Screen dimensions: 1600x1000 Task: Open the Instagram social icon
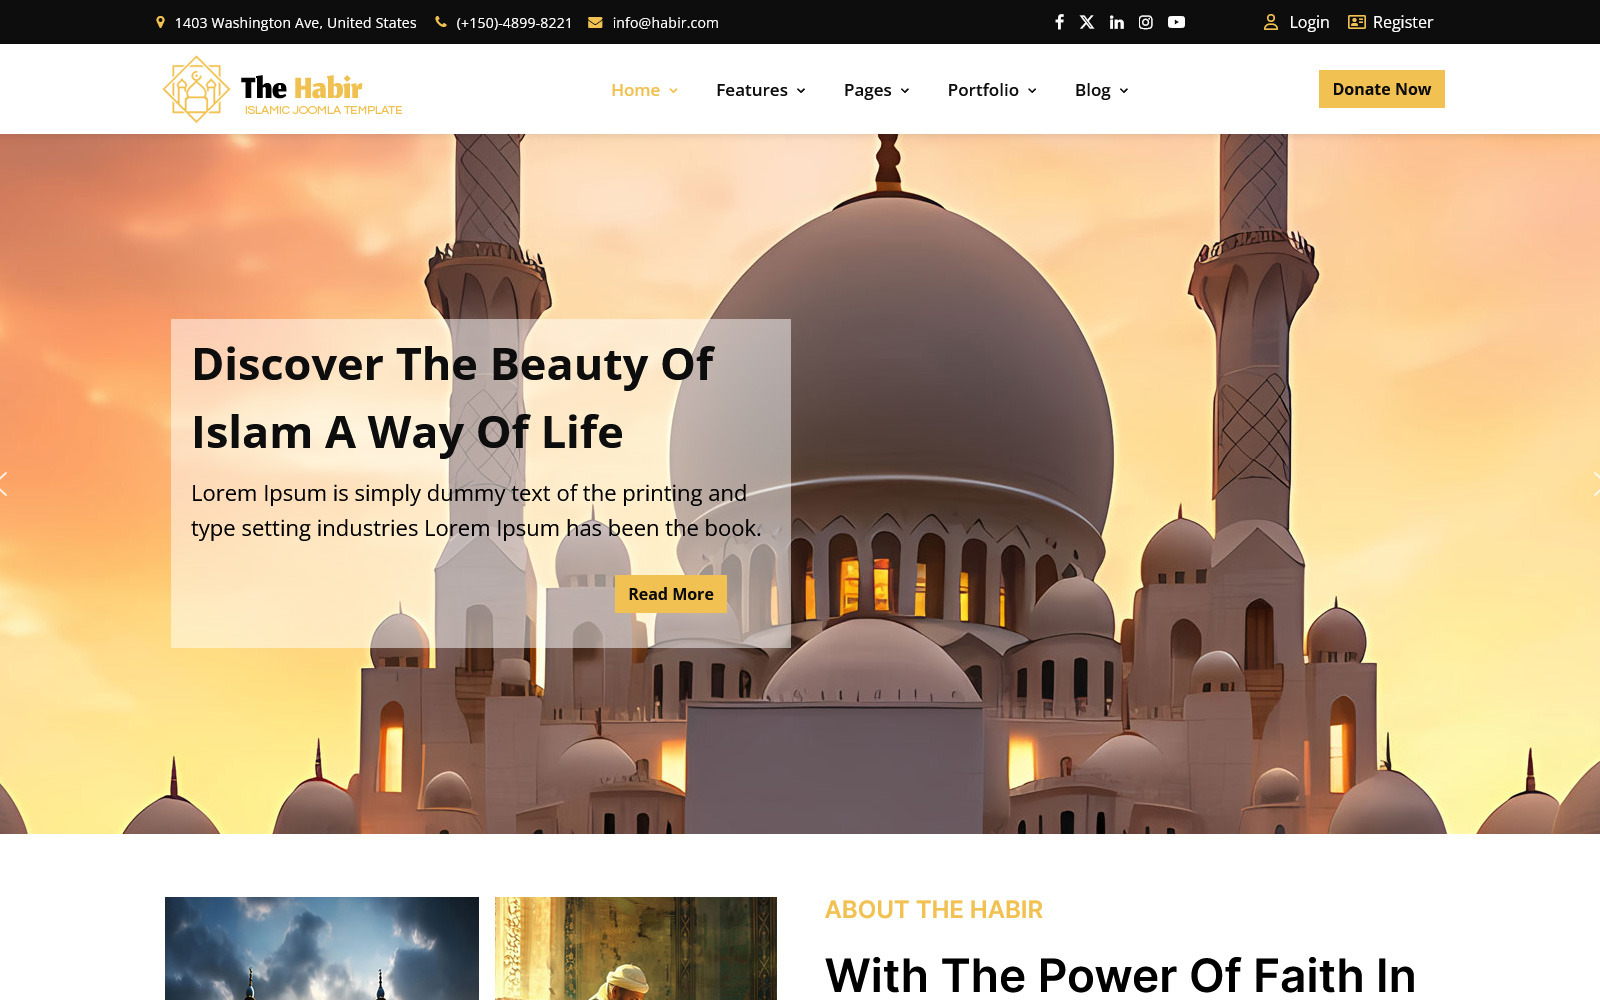click(x=1145, y=21)
